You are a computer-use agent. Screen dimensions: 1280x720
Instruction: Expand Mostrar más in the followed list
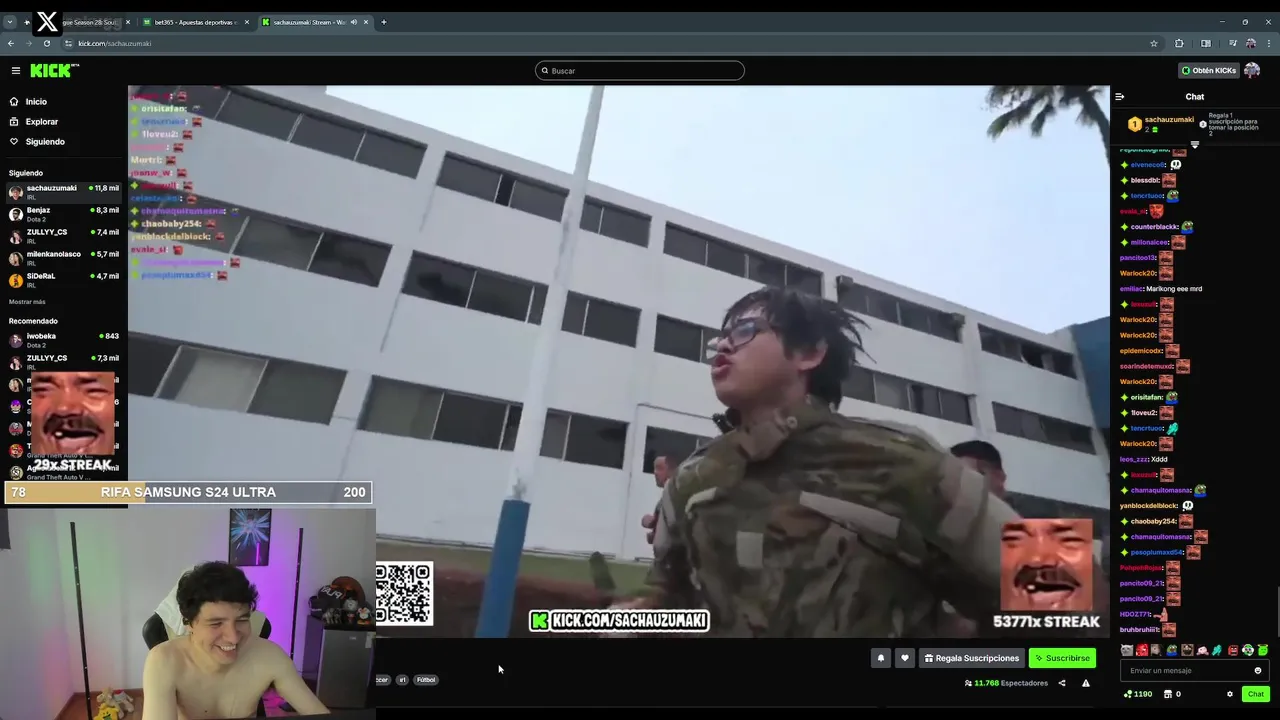(27, 301)
